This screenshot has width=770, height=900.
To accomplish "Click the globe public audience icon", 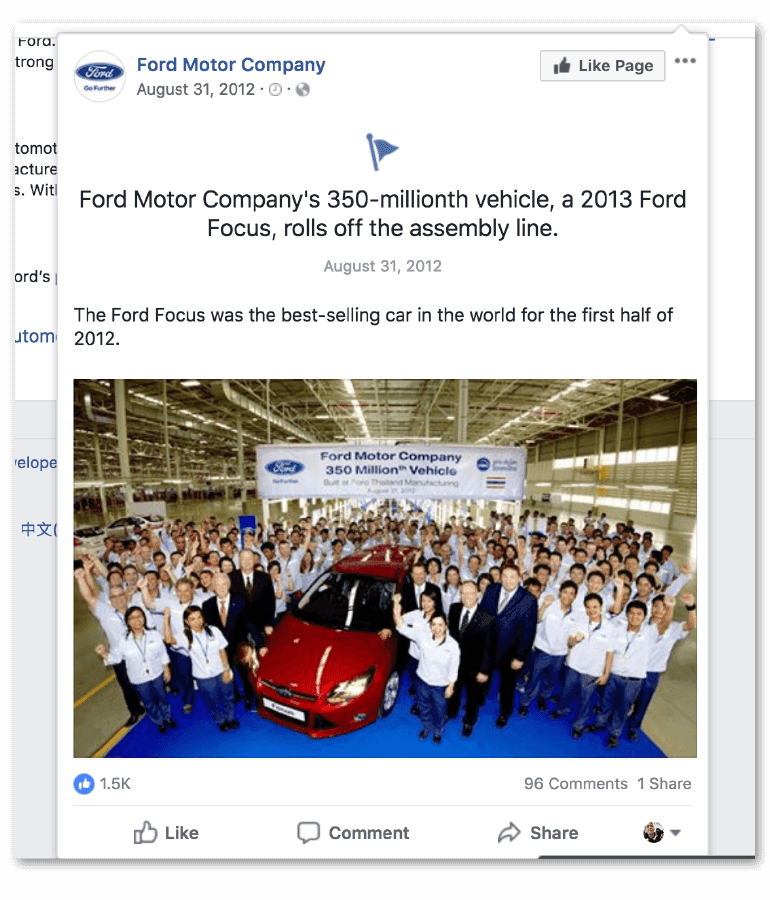I will (302, 90).
